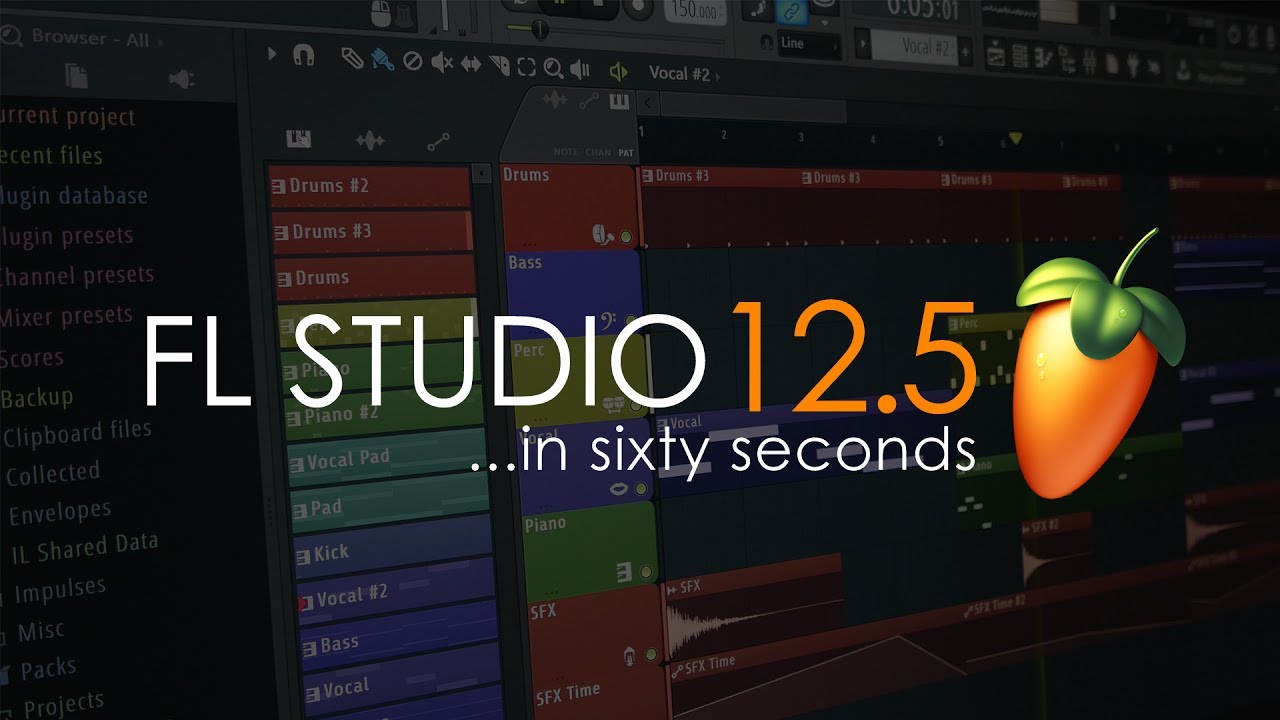
Task: Mute the Piano track green LED
Action: 646,573
